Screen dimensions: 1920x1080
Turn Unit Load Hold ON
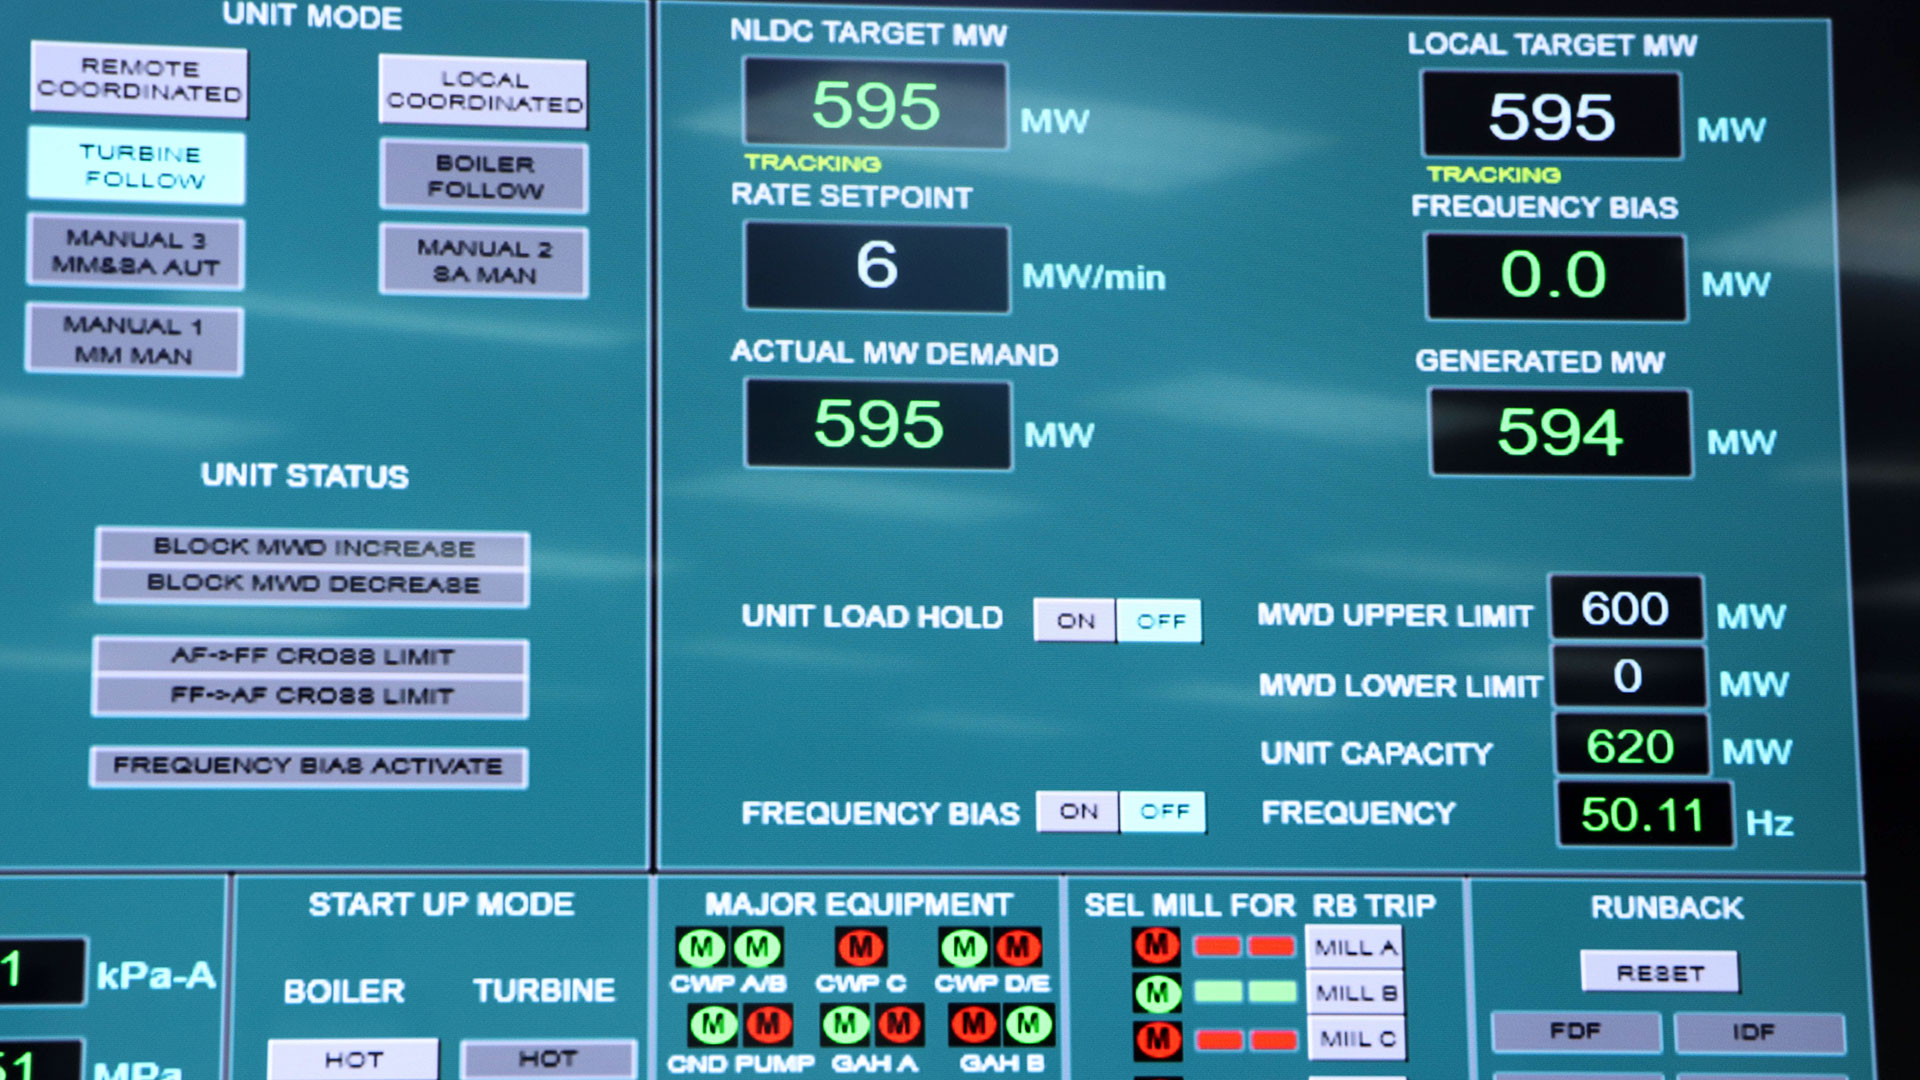1075,621
